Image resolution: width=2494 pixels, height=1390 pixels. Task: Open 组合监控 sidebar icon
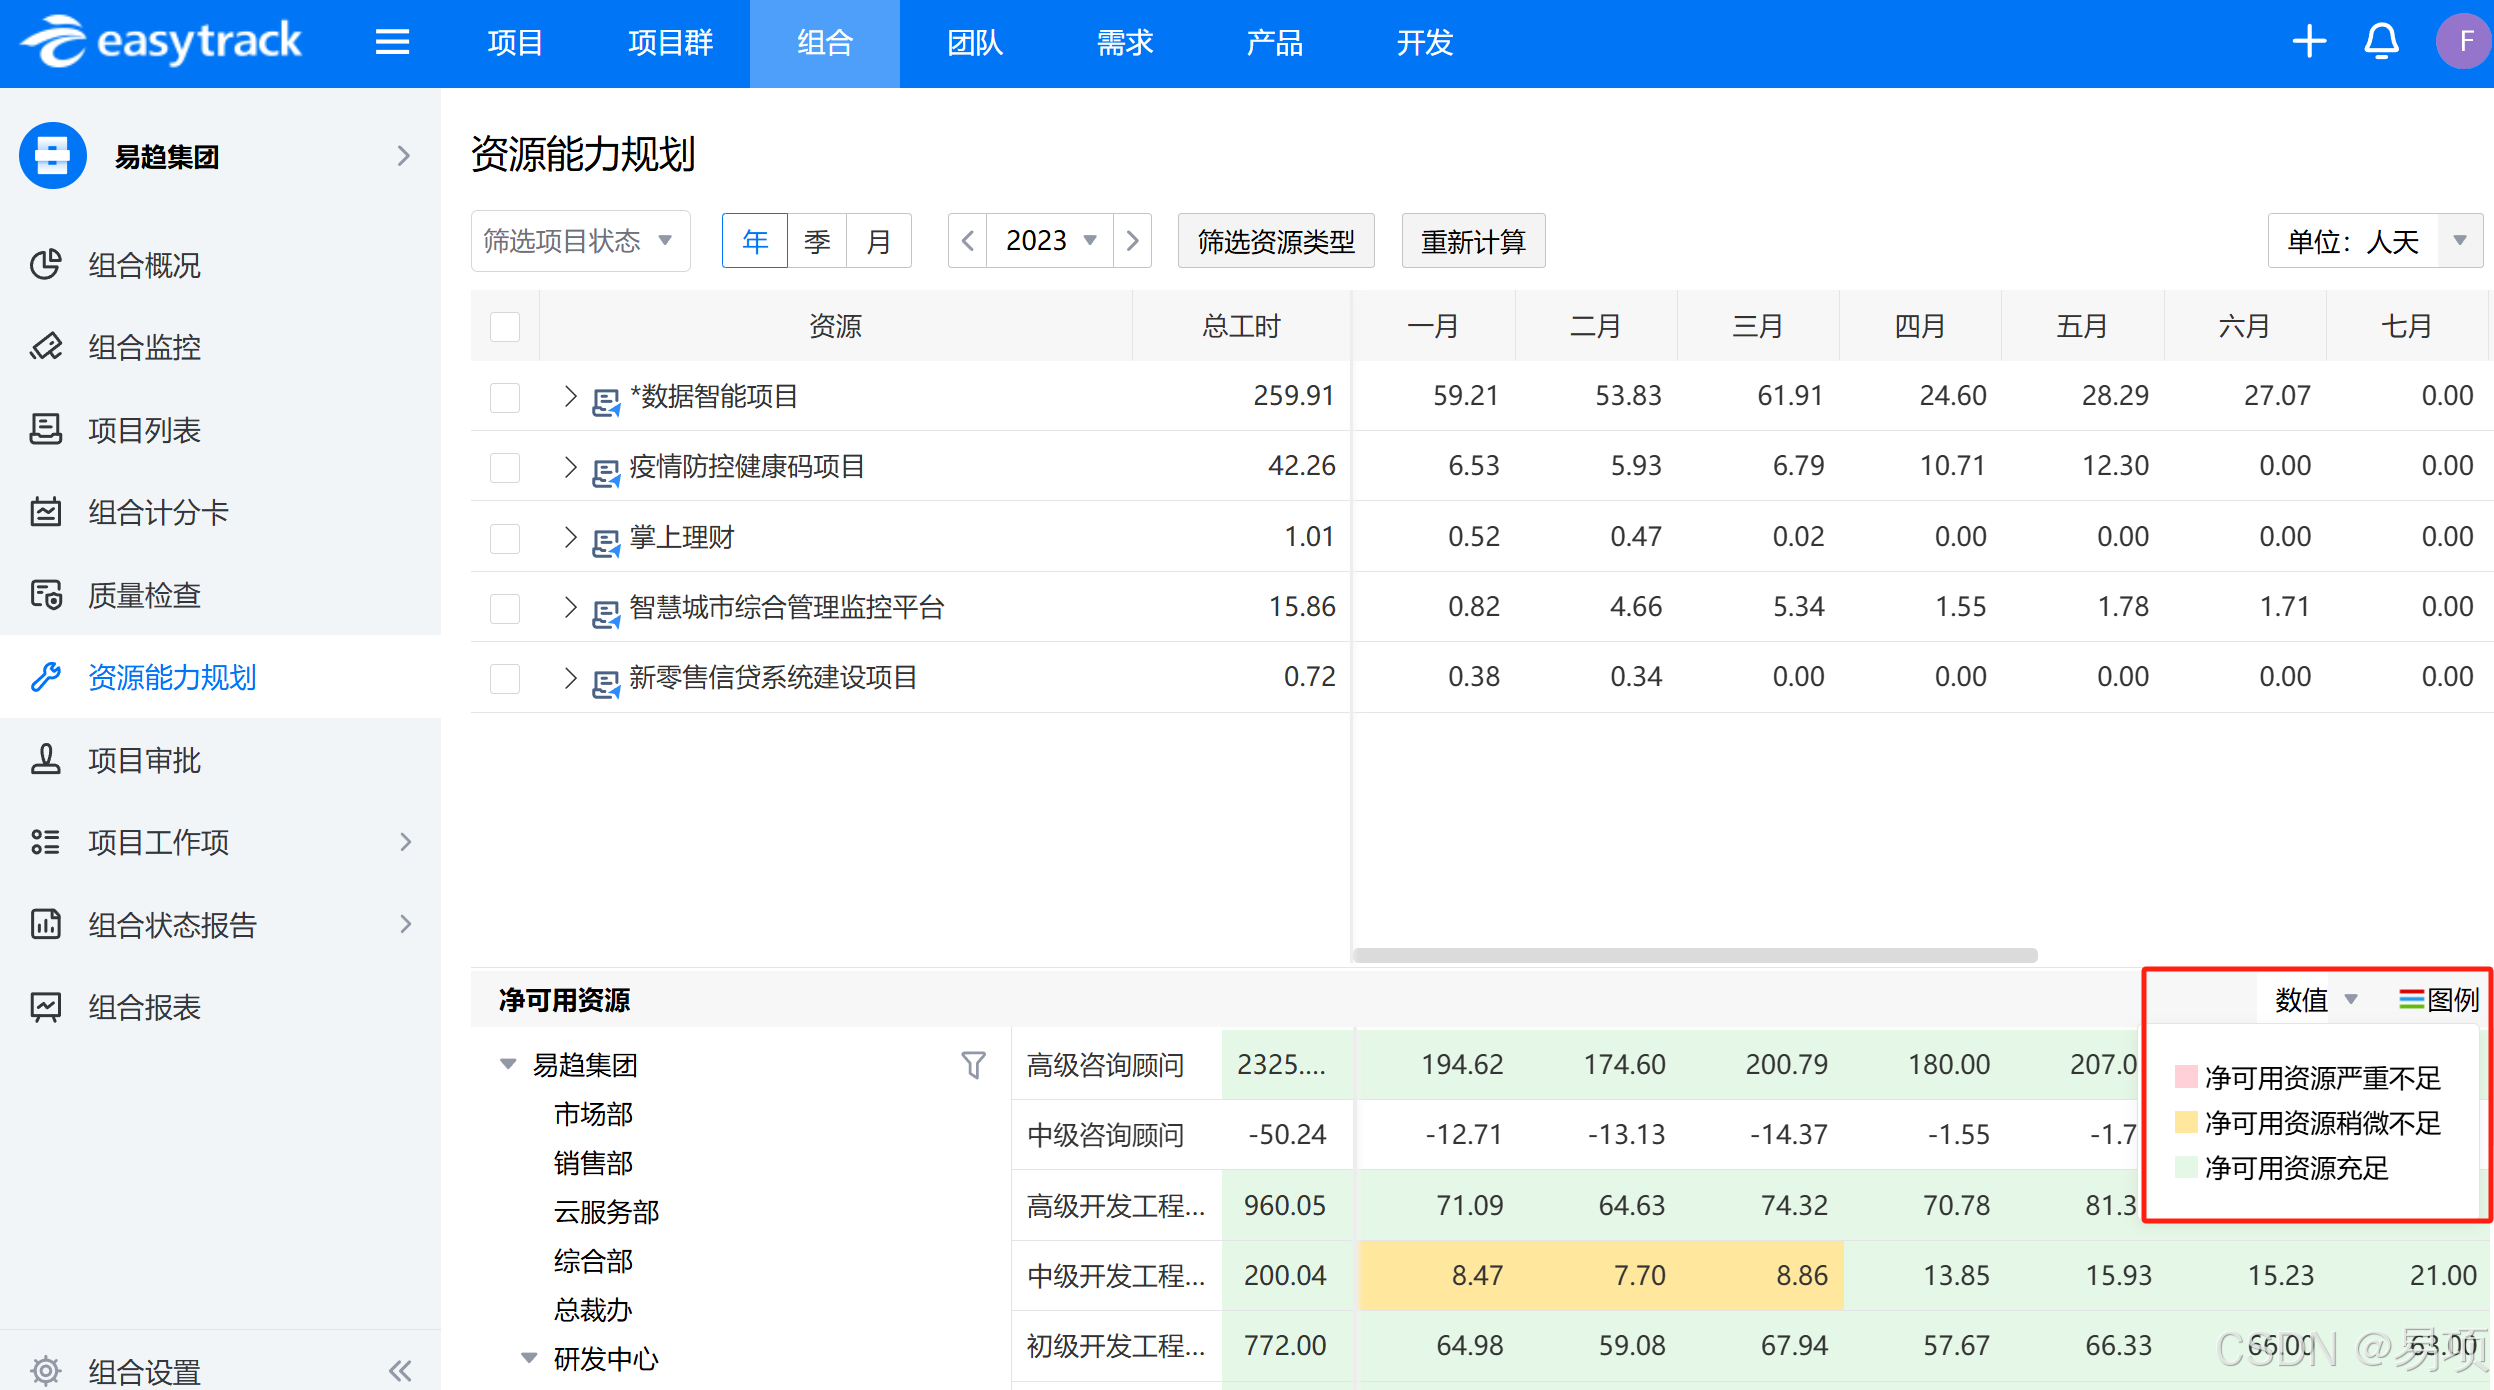point(46,347)
